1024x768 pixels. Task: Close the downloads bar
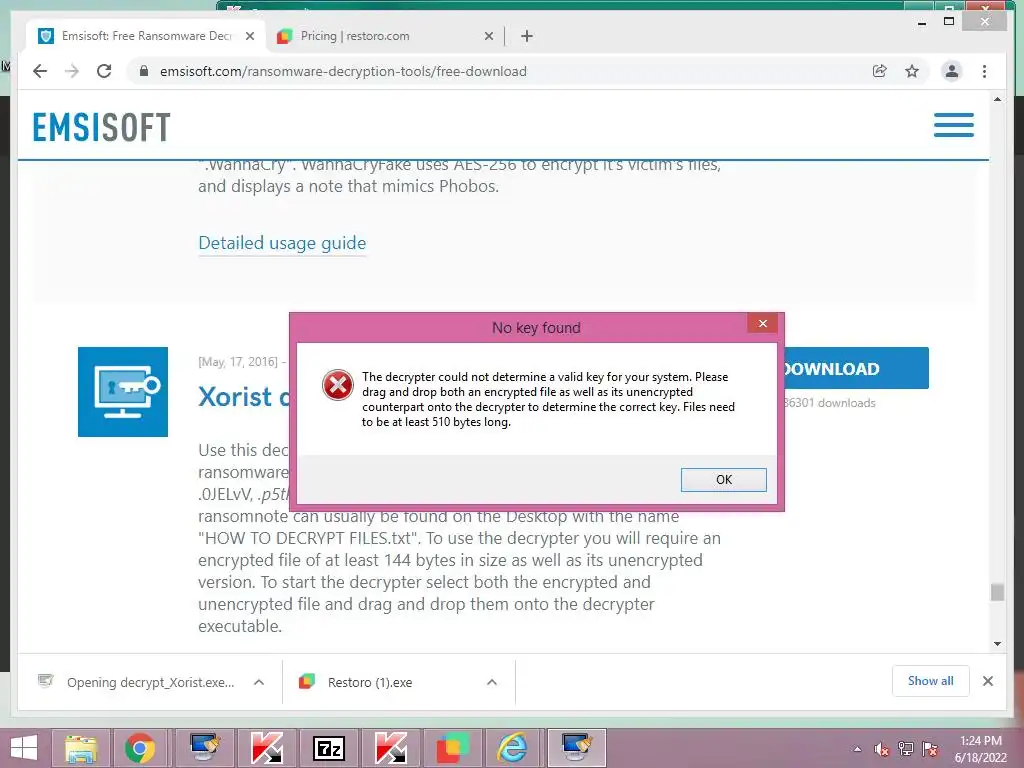(987, 681)
